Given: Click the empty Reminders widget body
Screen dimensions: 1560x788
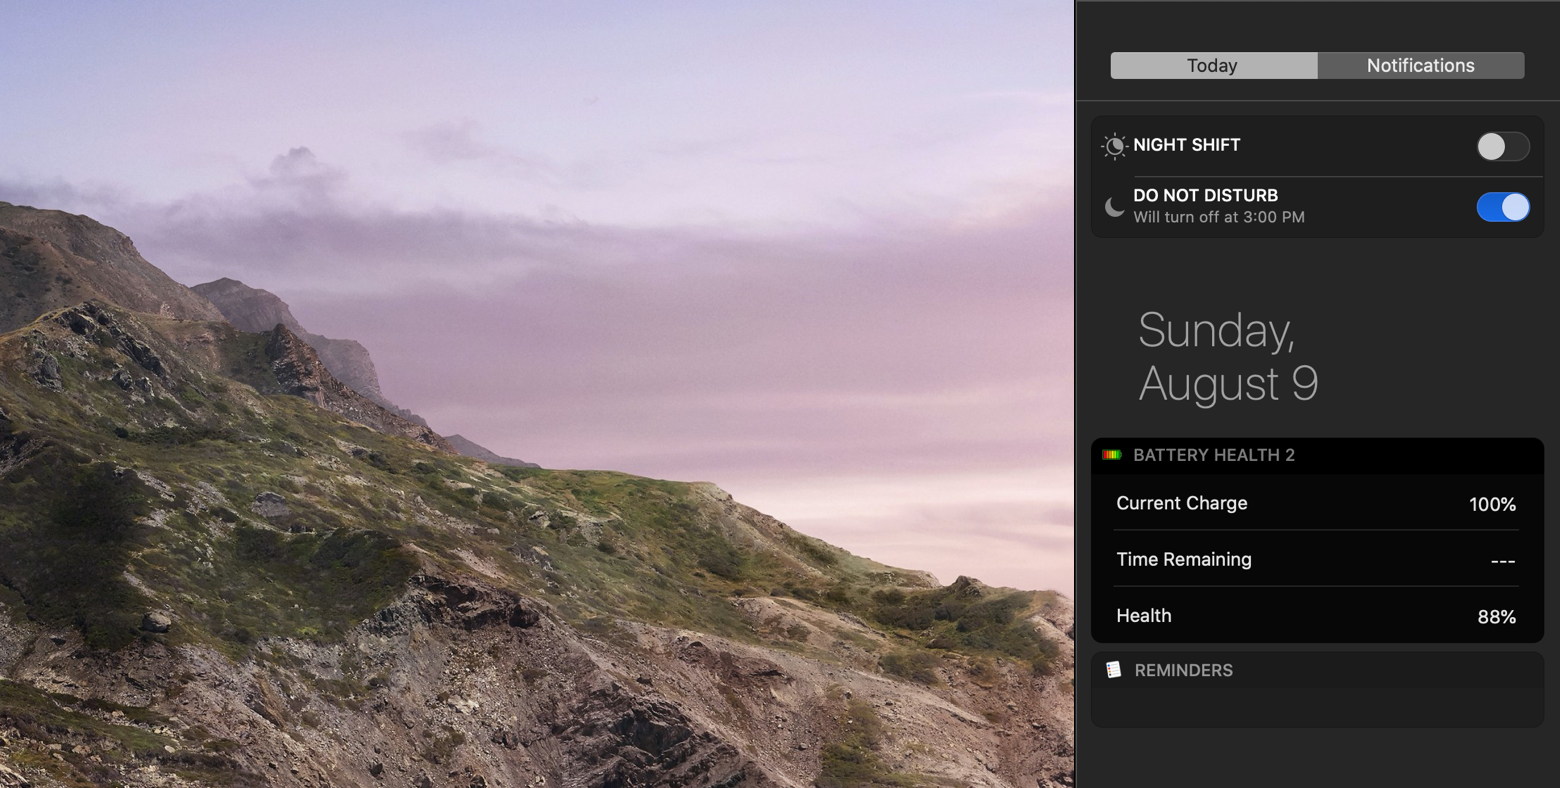Looking at the screenshot, I should [x=1316, y=706].
